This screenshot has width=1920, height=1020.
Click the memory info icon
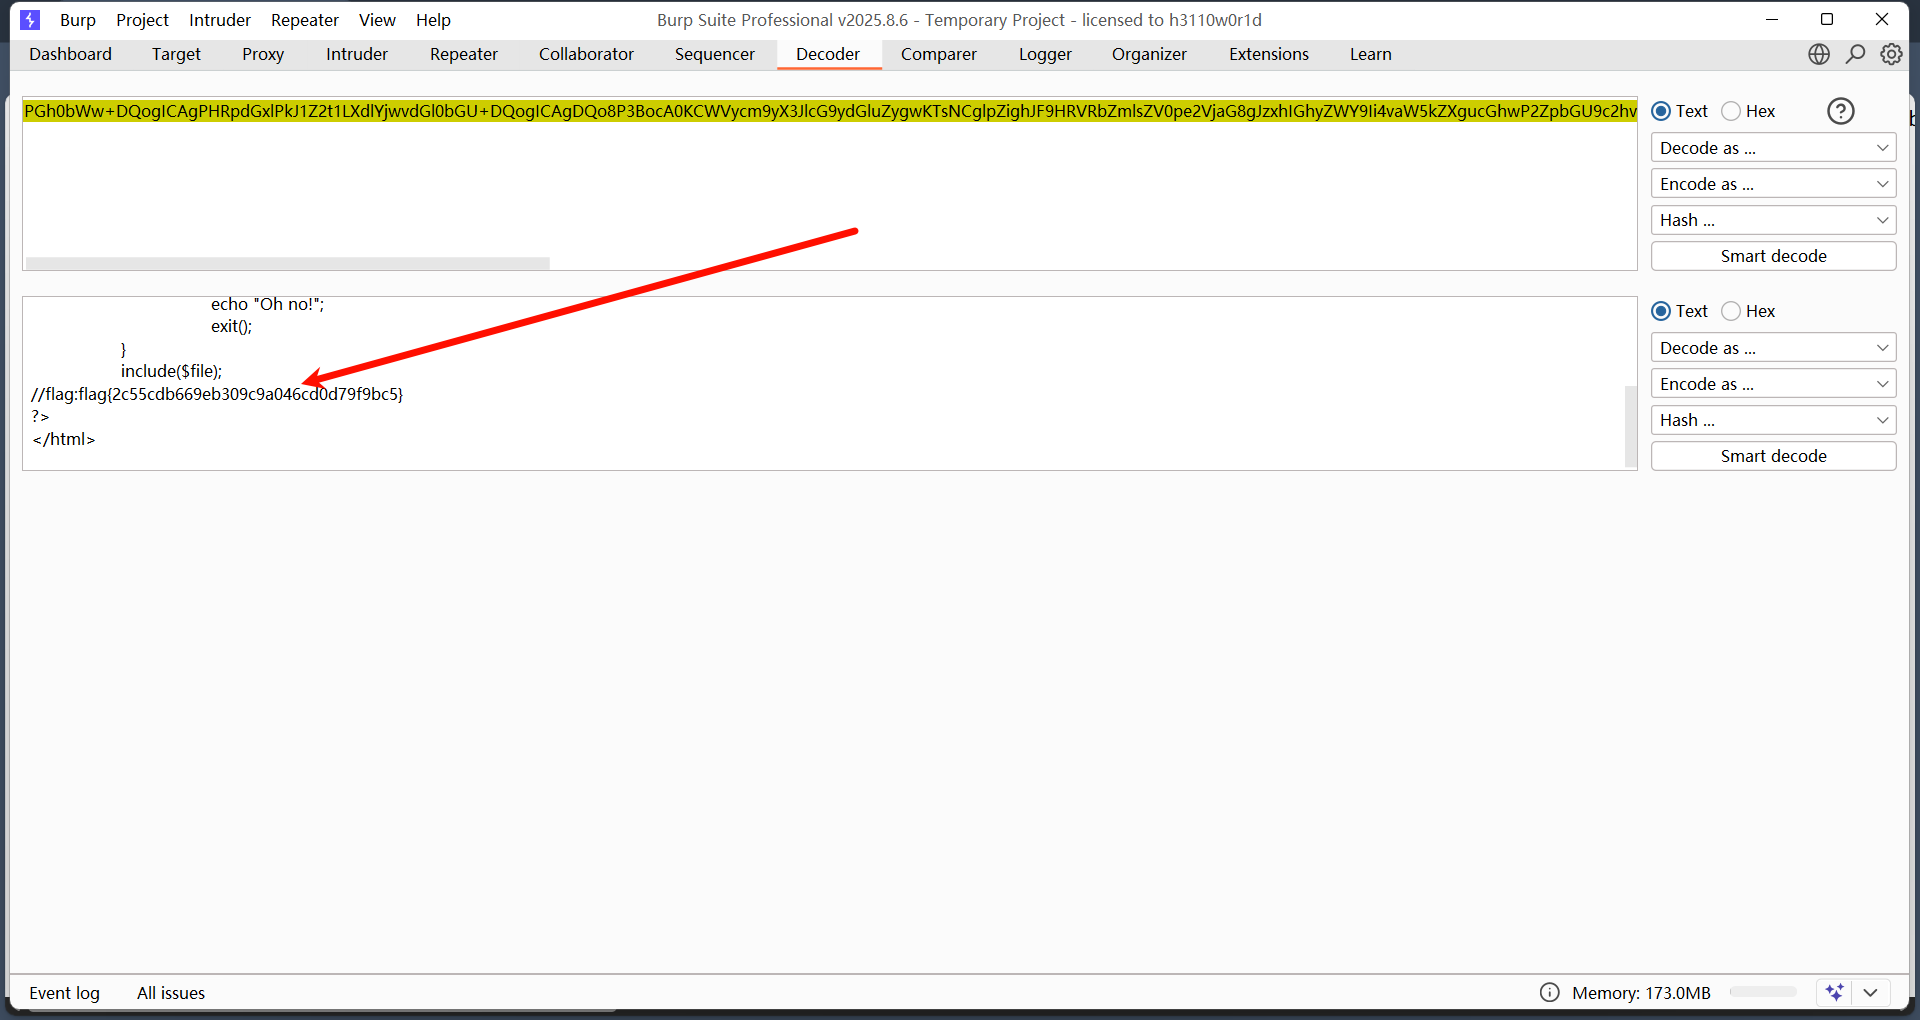tap(1550, 992)
